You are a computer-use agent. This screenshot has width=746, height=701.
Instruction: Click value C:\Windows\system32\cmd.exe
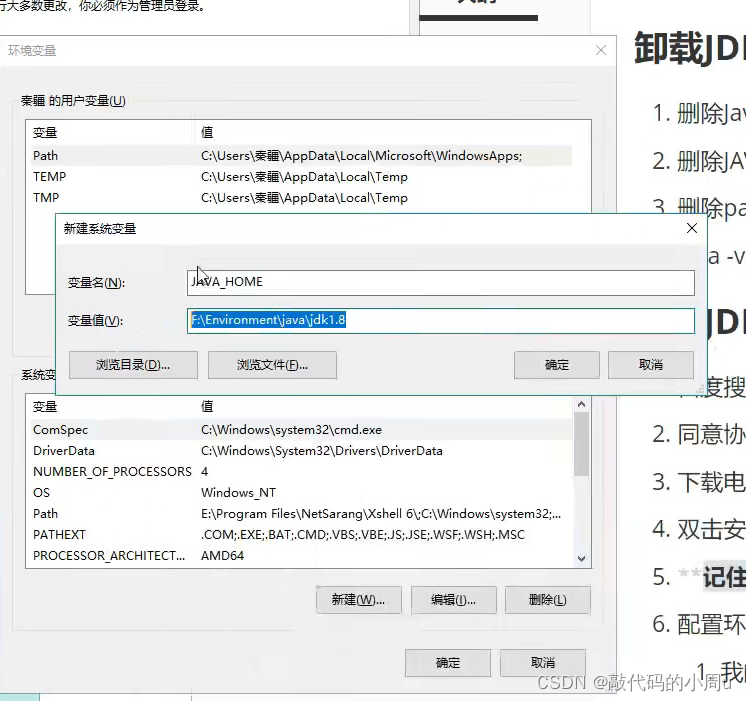pyautogui.click(x=291, y=430)
